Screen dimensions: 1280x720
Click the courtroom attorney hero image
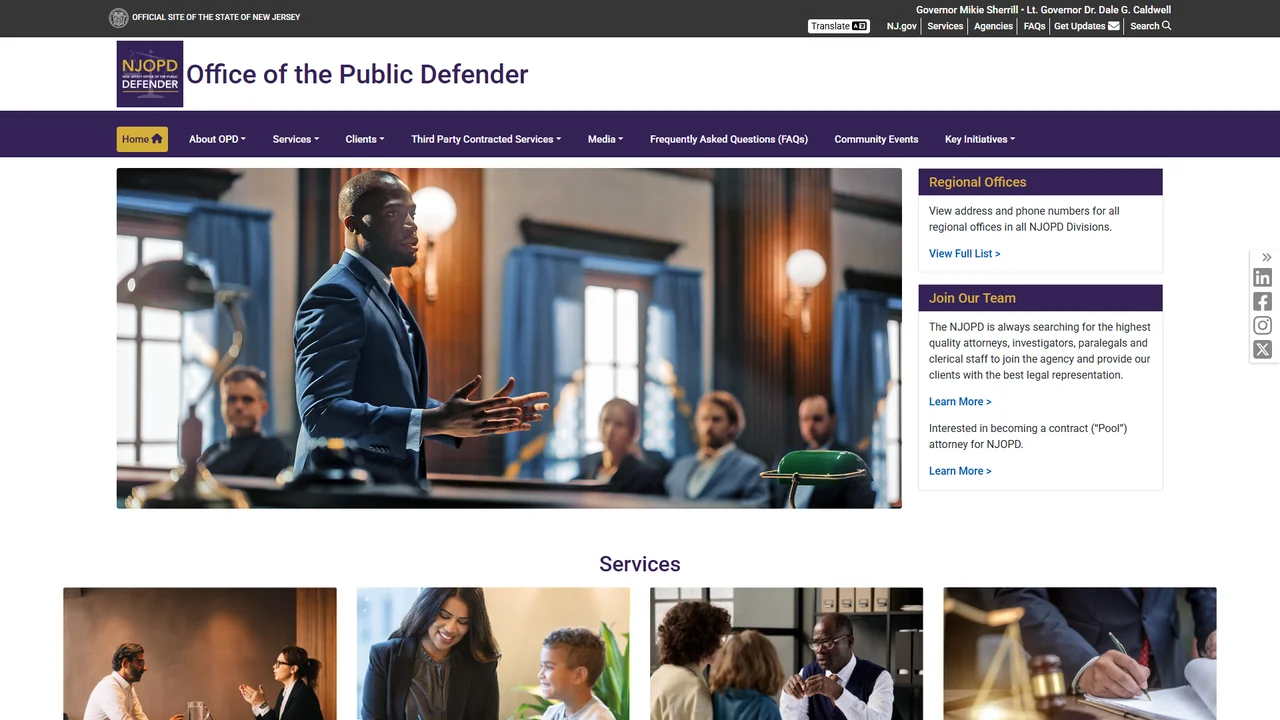(509, 338)
